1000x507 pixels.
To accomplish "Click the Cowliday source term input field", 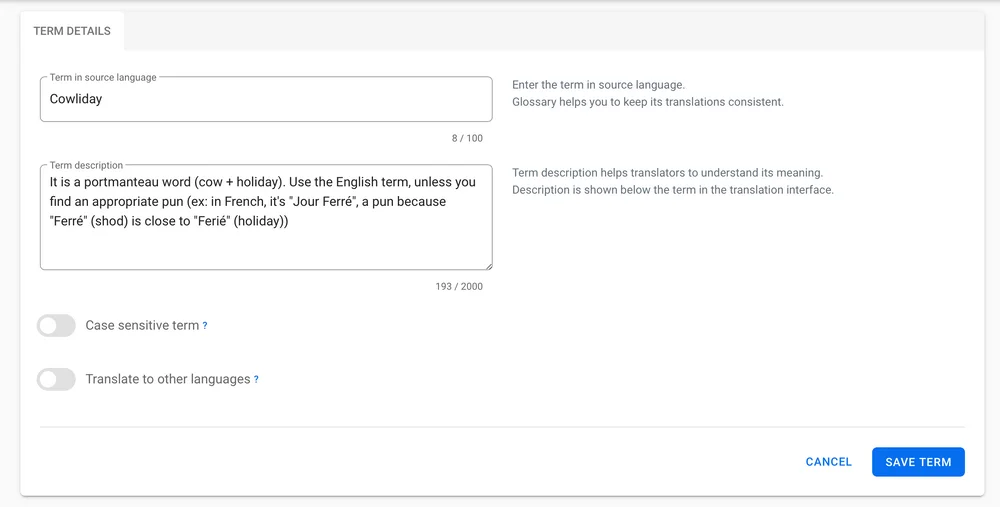I will (265, 100).
